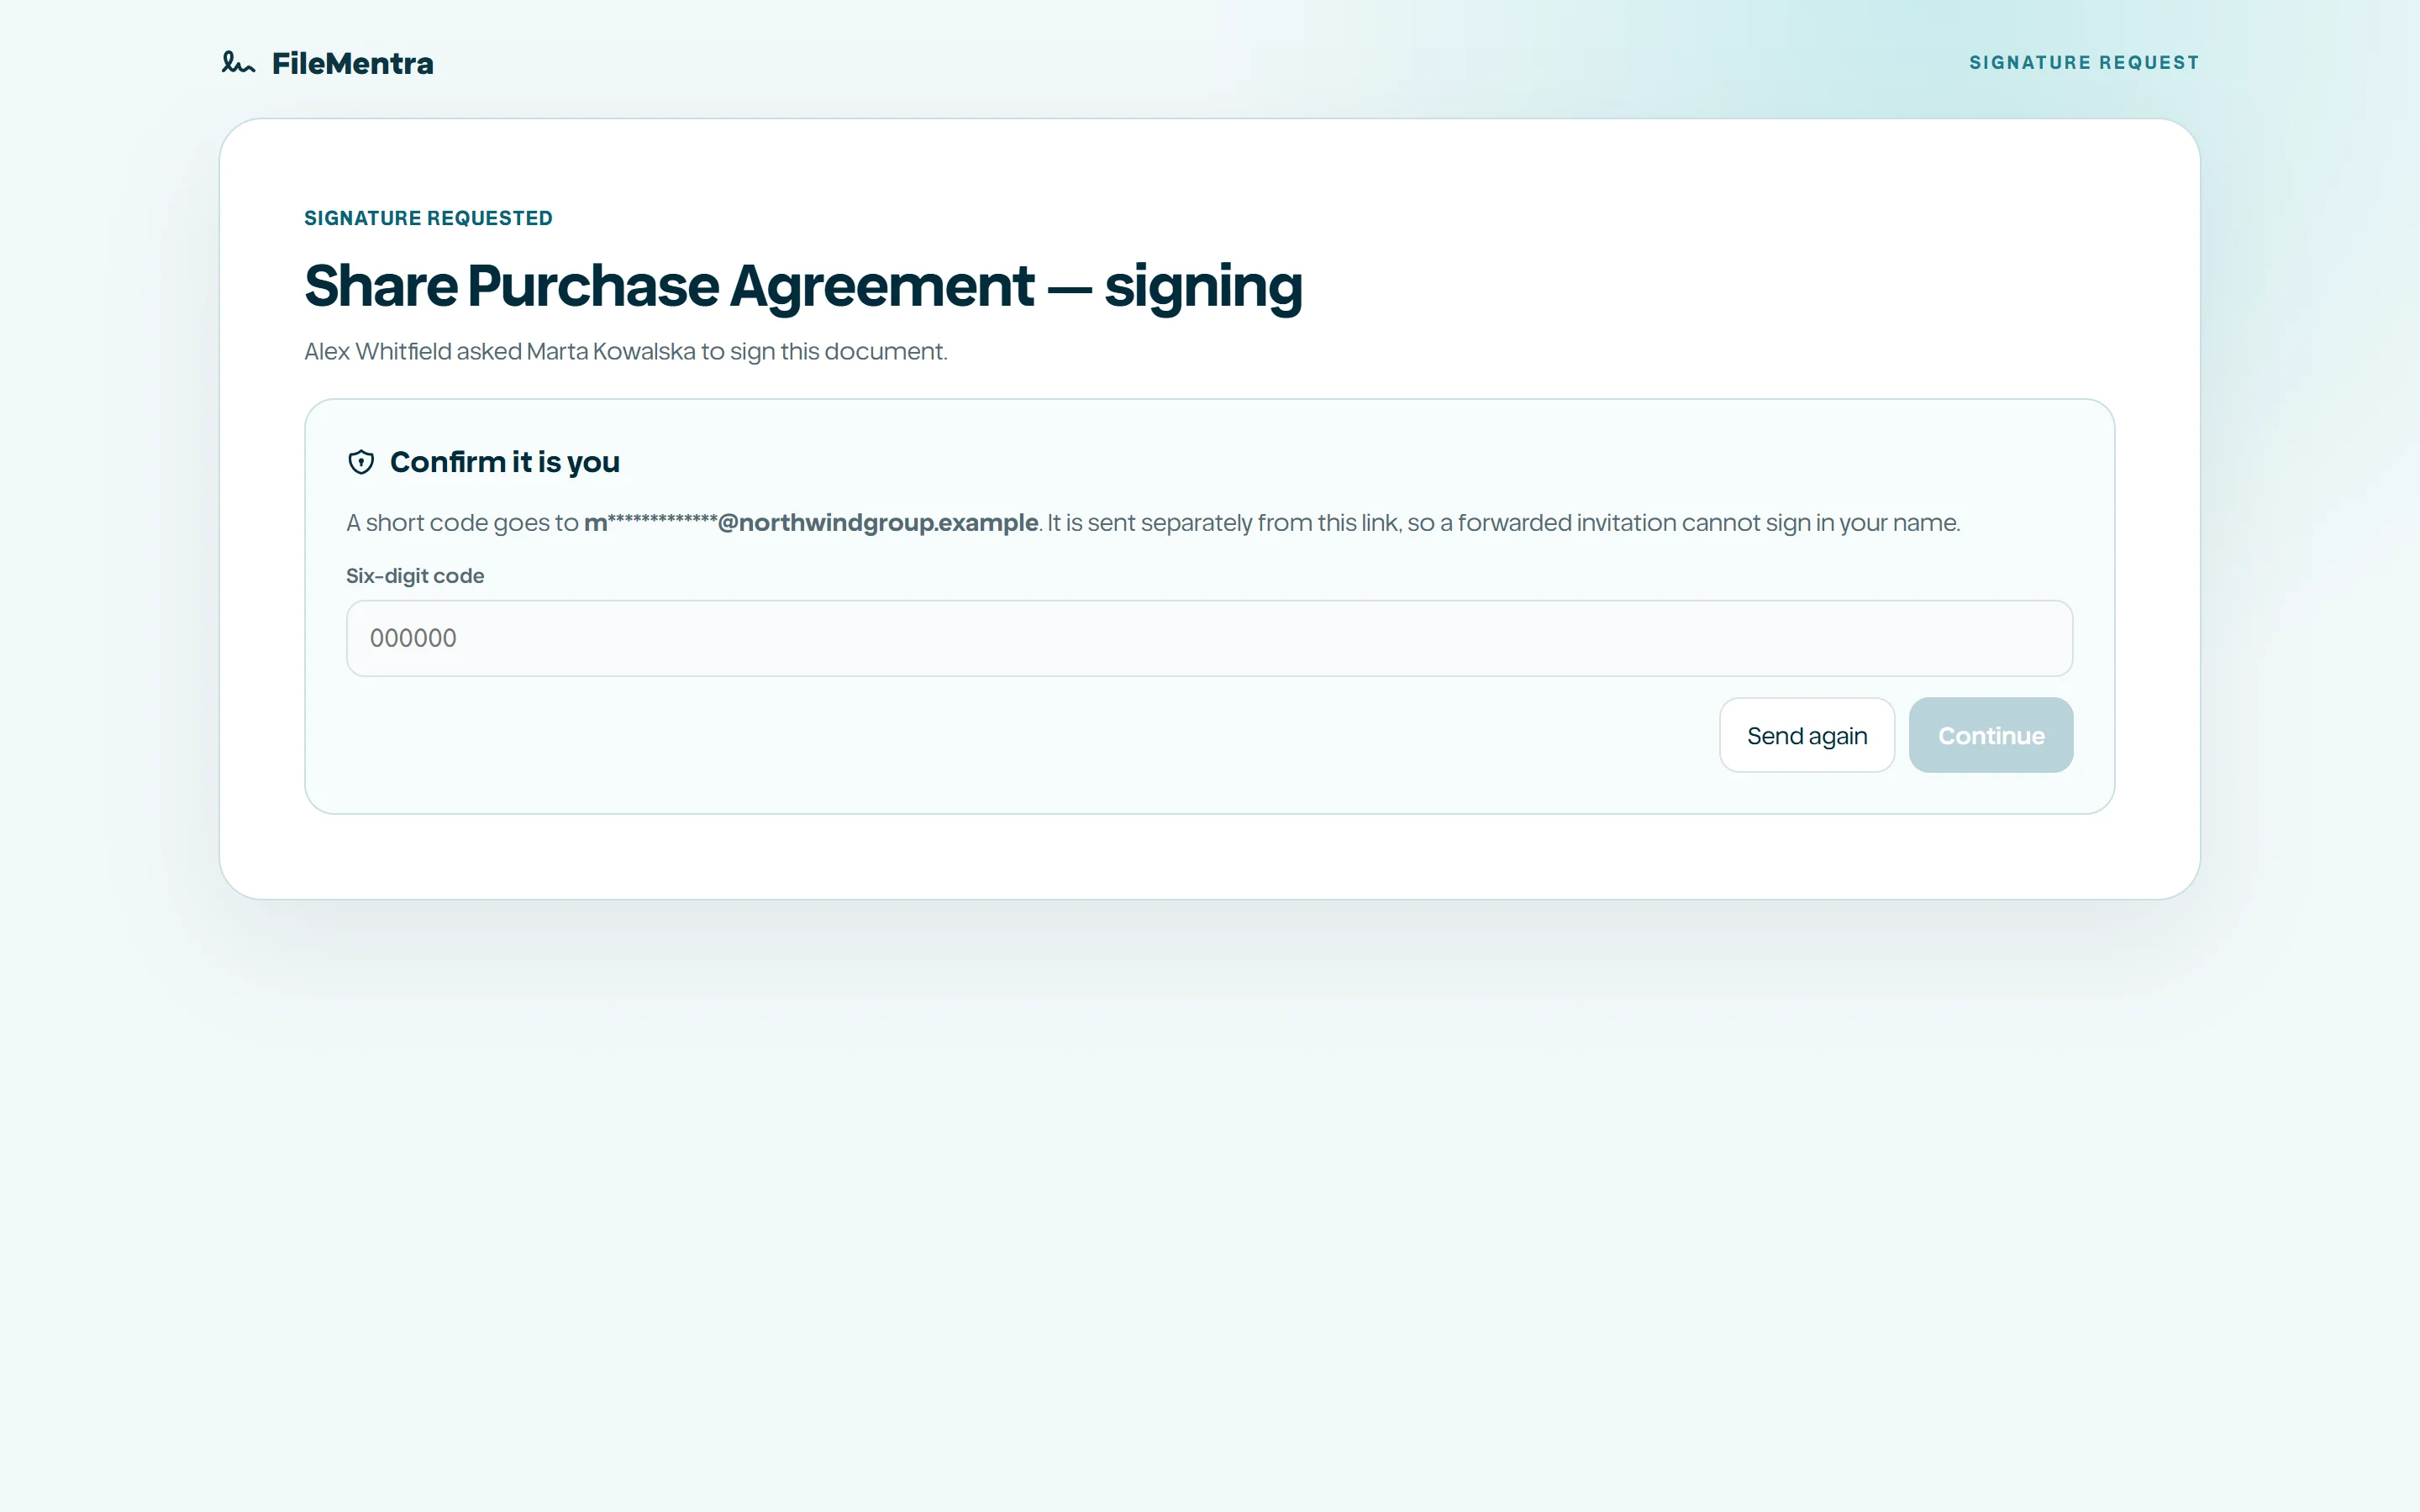
Task: Click Marta Kowalska's name in the subtitle
Action: tap(611, 352)
